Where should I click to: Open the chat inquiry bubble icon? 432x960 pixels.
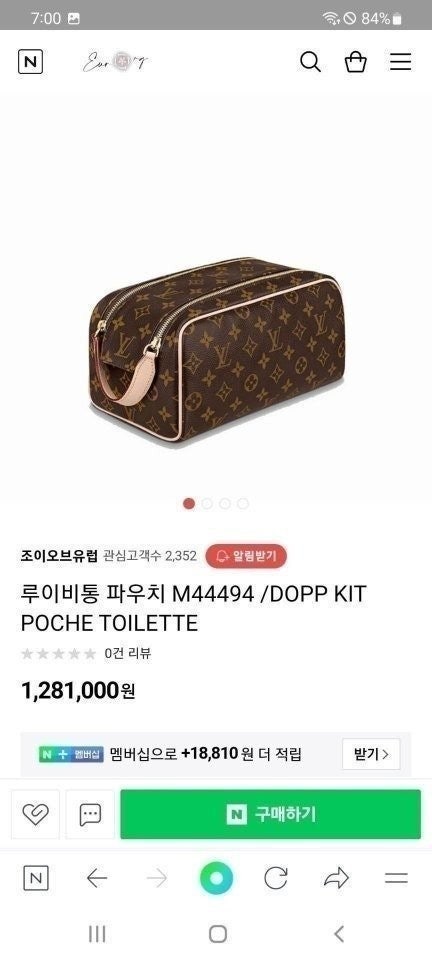pos(90,814)
